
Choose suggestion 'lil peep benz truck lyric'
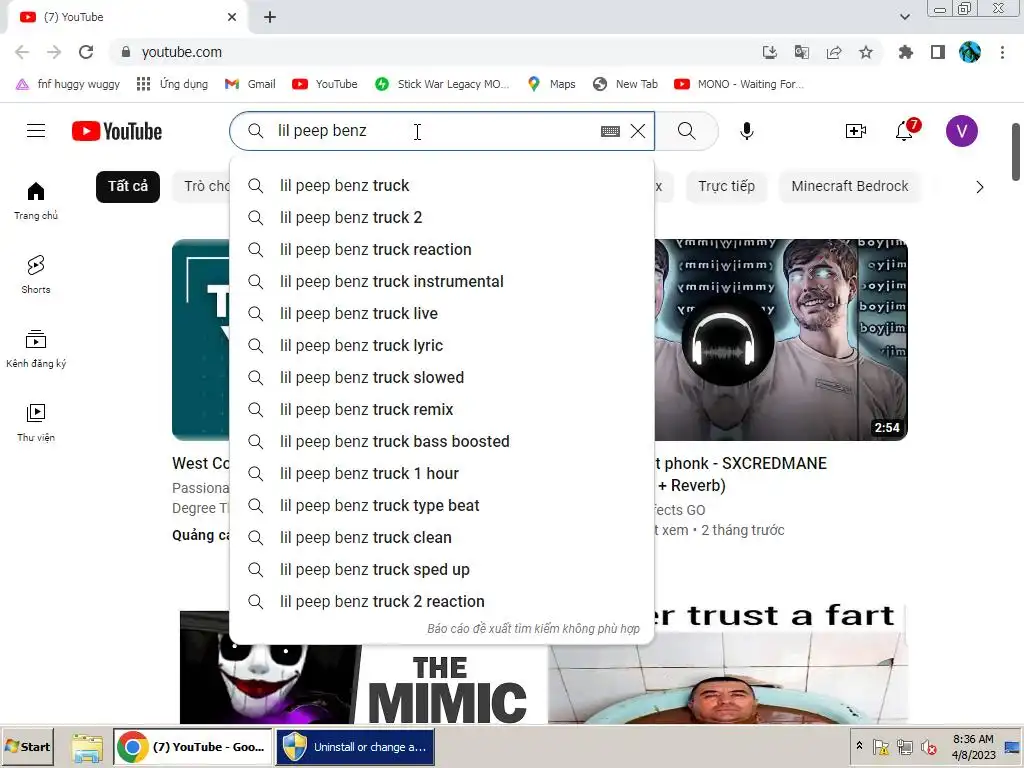pos(442,345)
